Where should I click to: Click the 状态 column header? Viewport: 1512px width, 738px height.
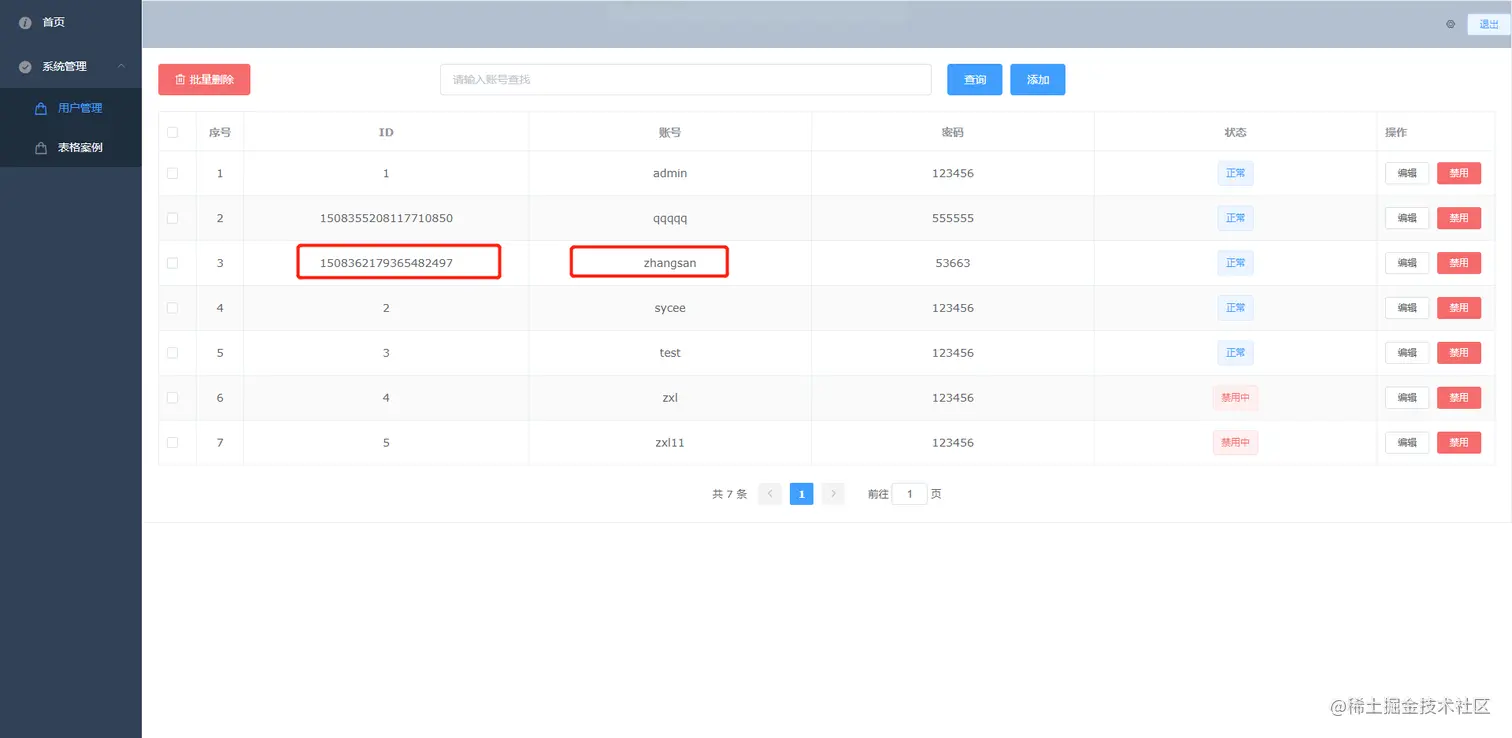1236,132
